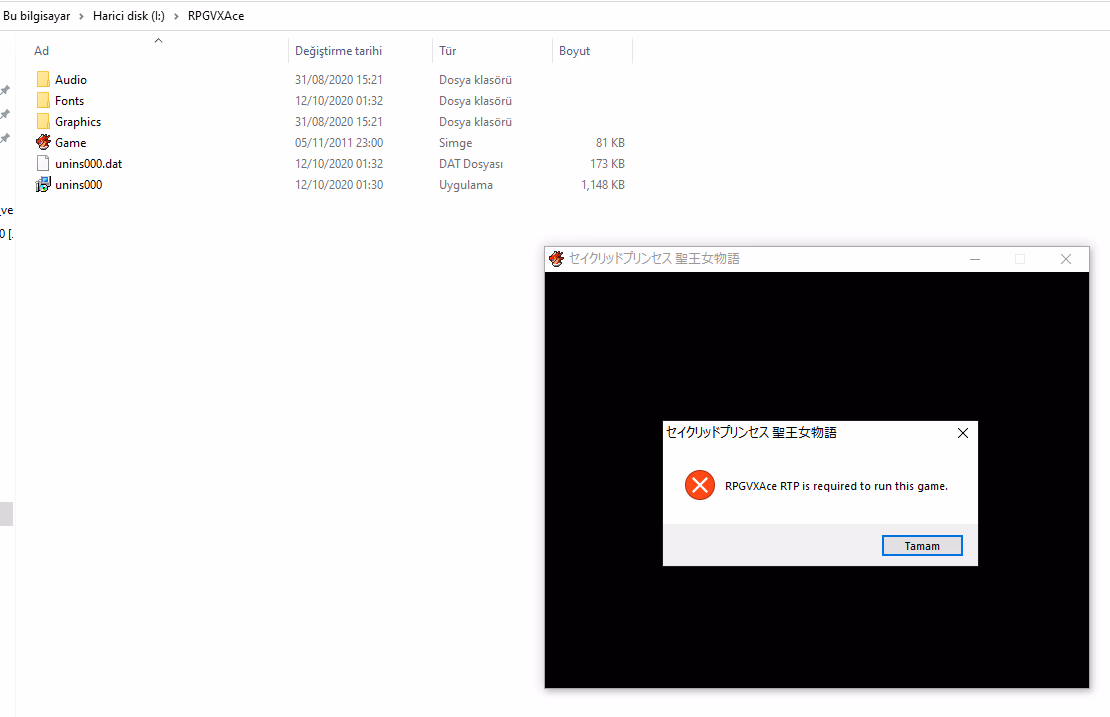Viewport: 1110px width, 717px height.
Task: Click the unins000.dat file icon
Action: pyautogui.click(x=43, y=163)
